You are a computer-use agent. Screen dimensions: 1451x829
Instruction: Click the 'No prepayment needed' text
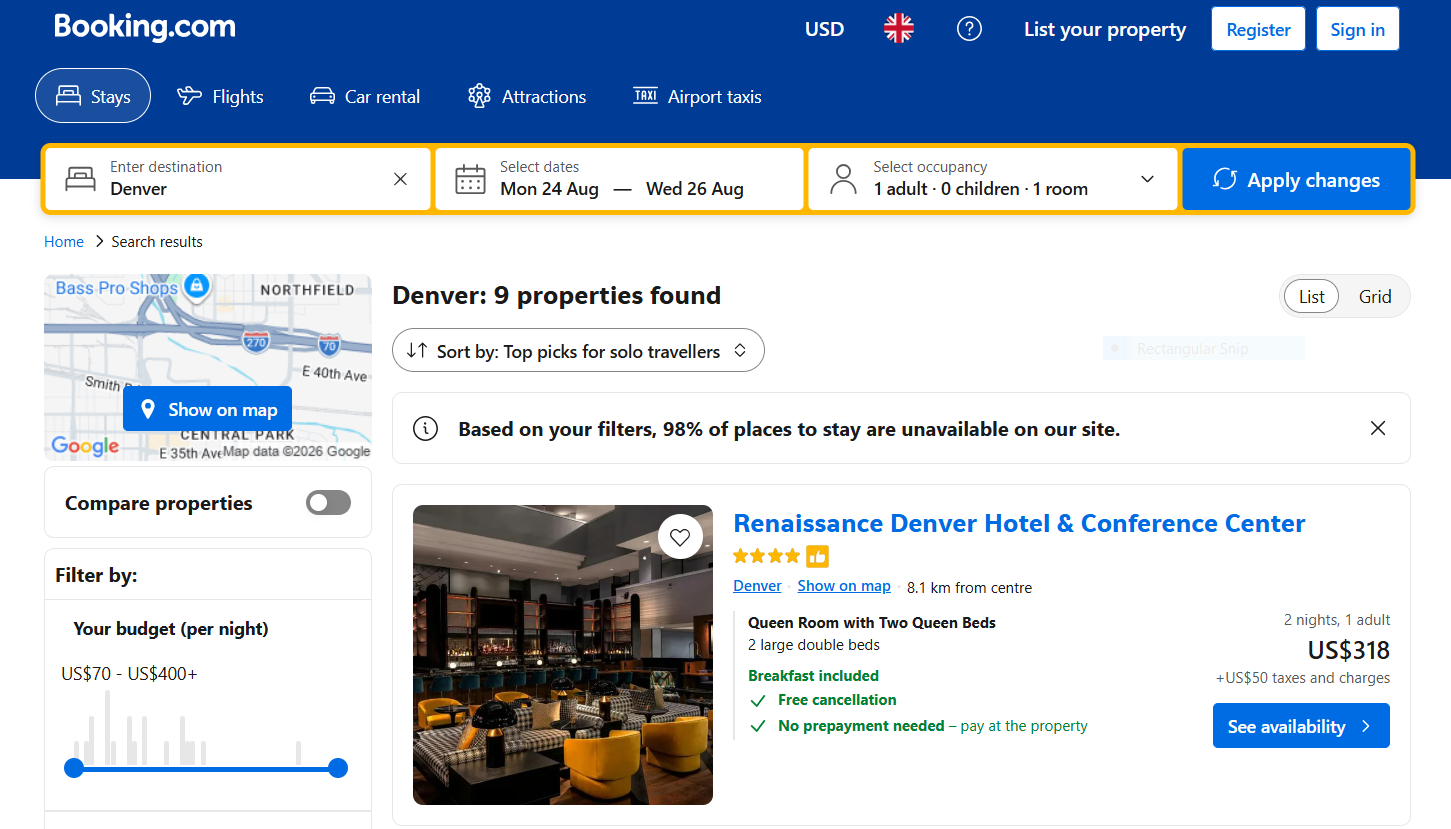[x=861, y=726]
